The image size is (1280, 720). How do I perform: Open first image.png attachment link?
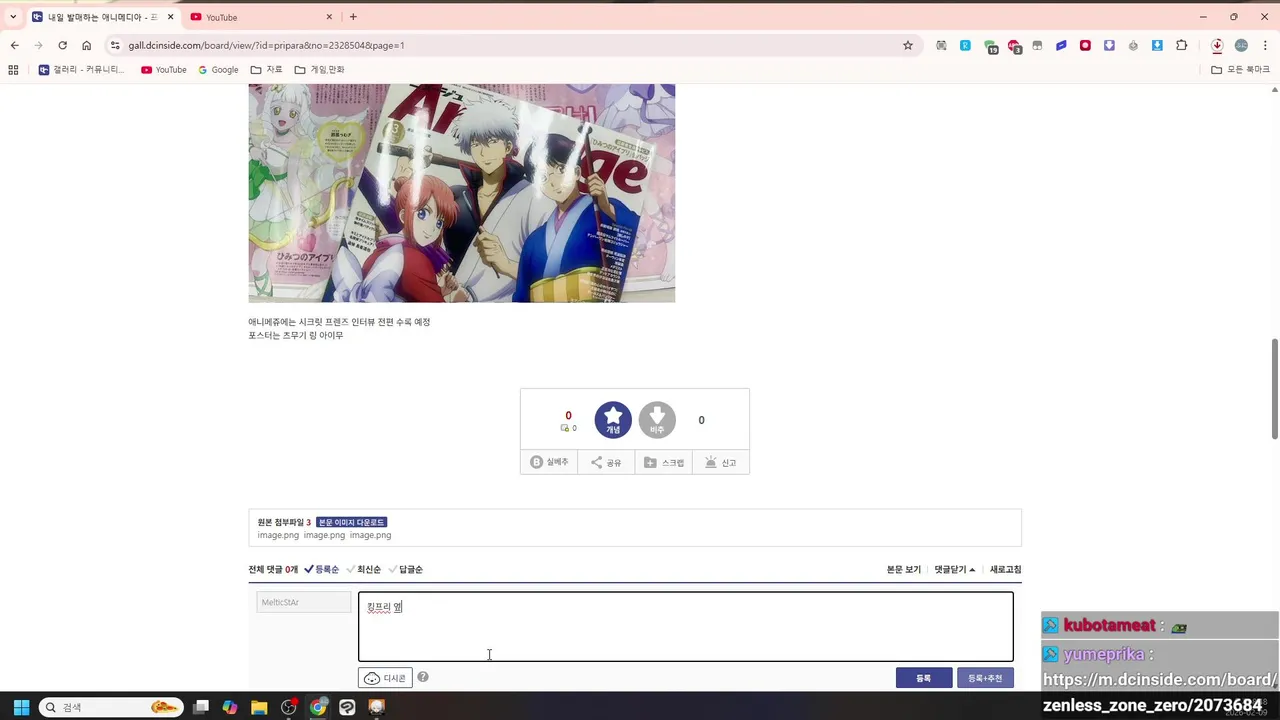coord(278,535)
